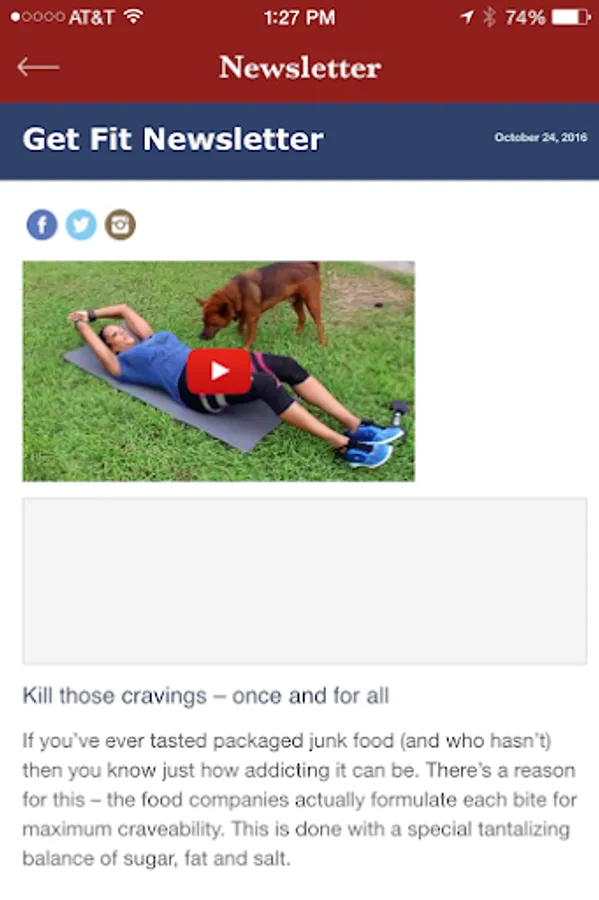
Task: Share via the Facebook icon
Action: [x=42, y=224]
